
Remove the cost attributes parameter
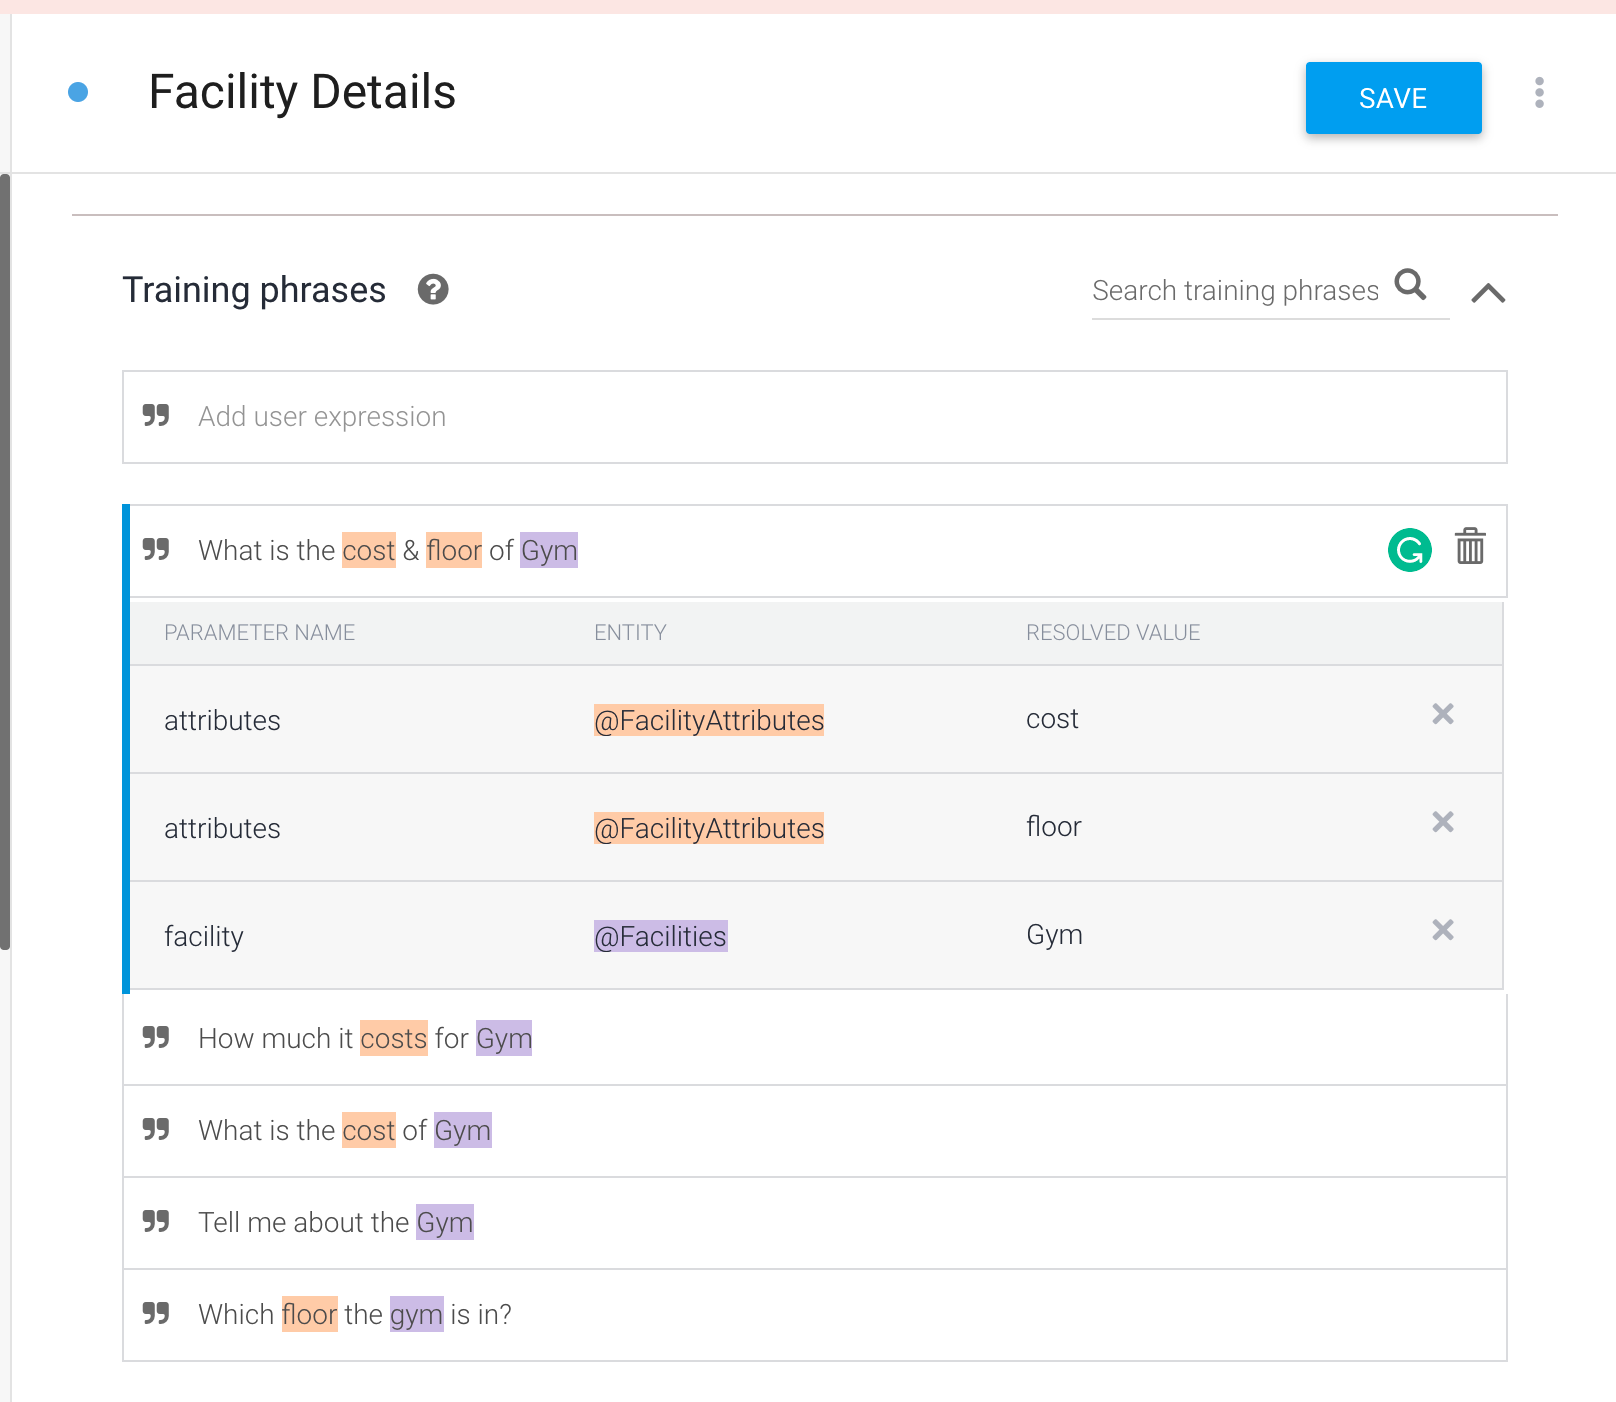1442,714
